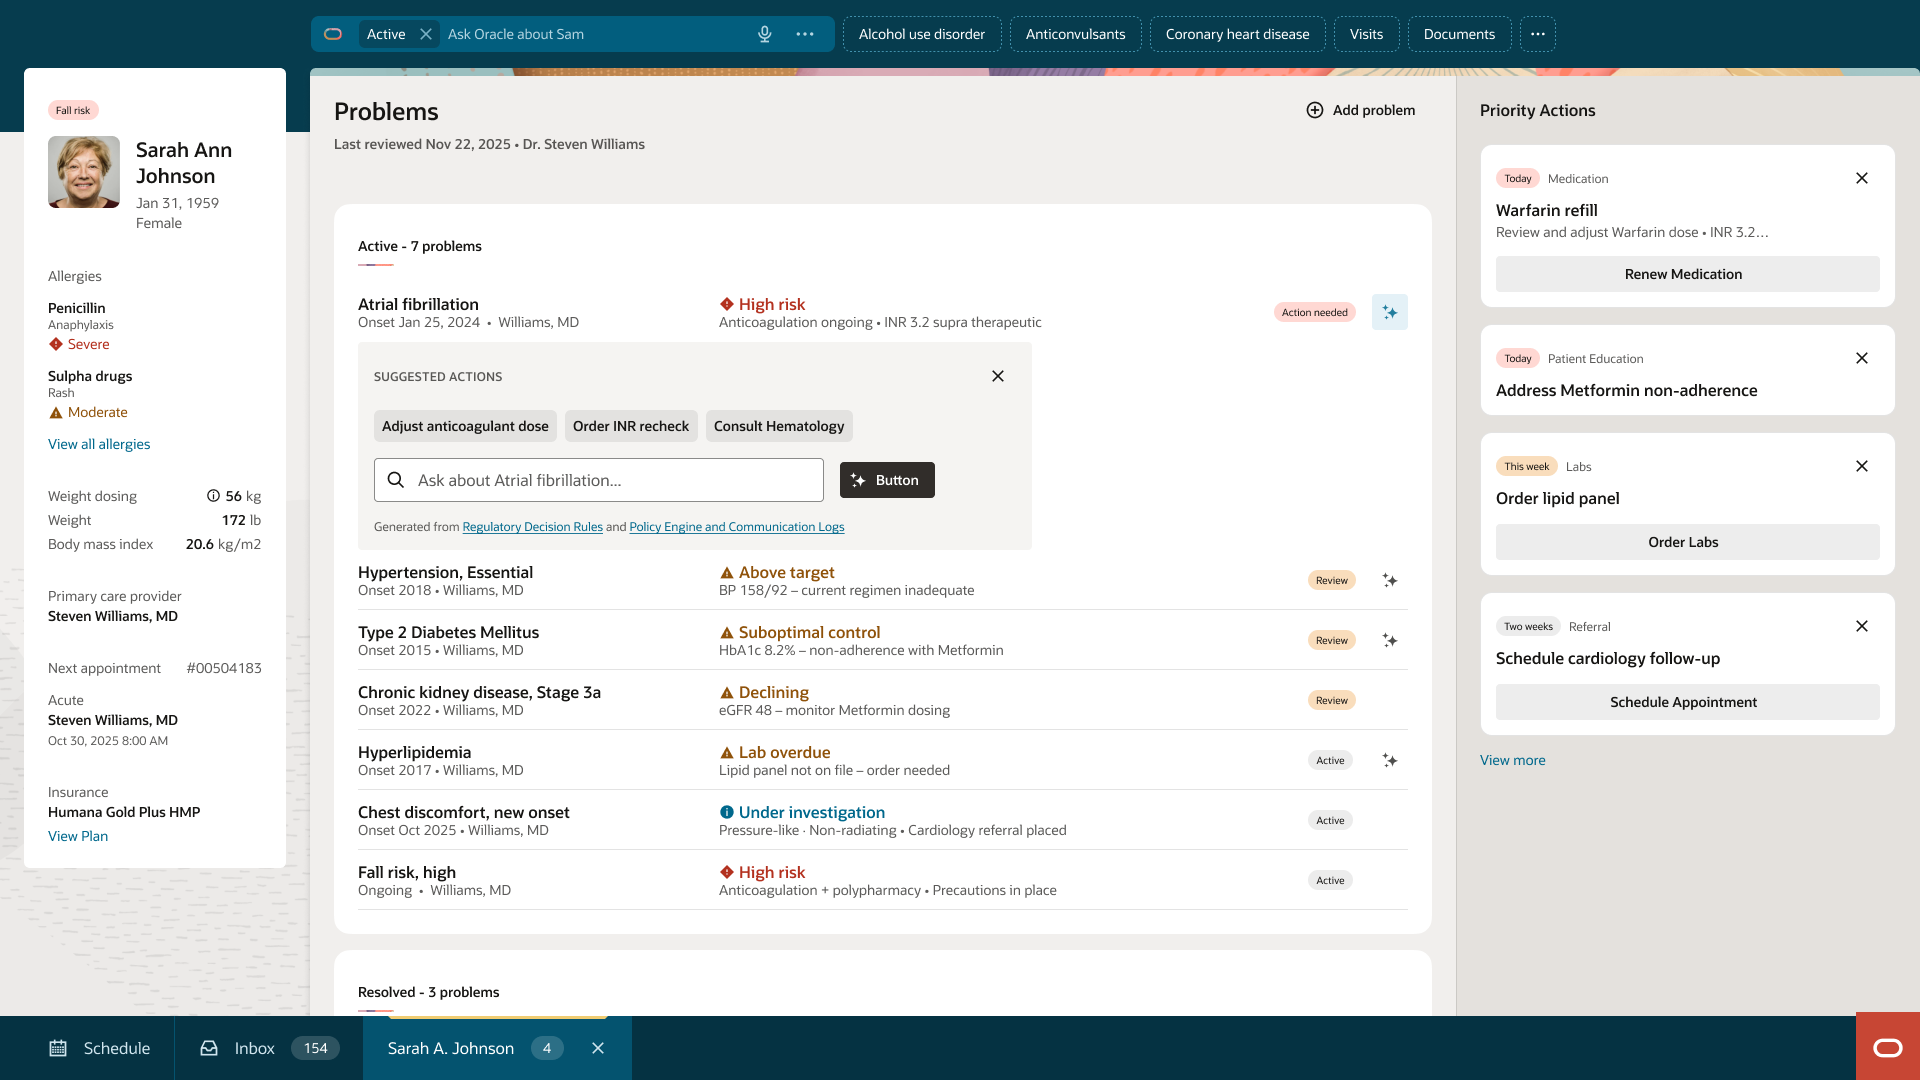Choose Adjust anticoagulant dose suggestion
The height and width of the screenshot is (1080, 1920).
point(465,426)
